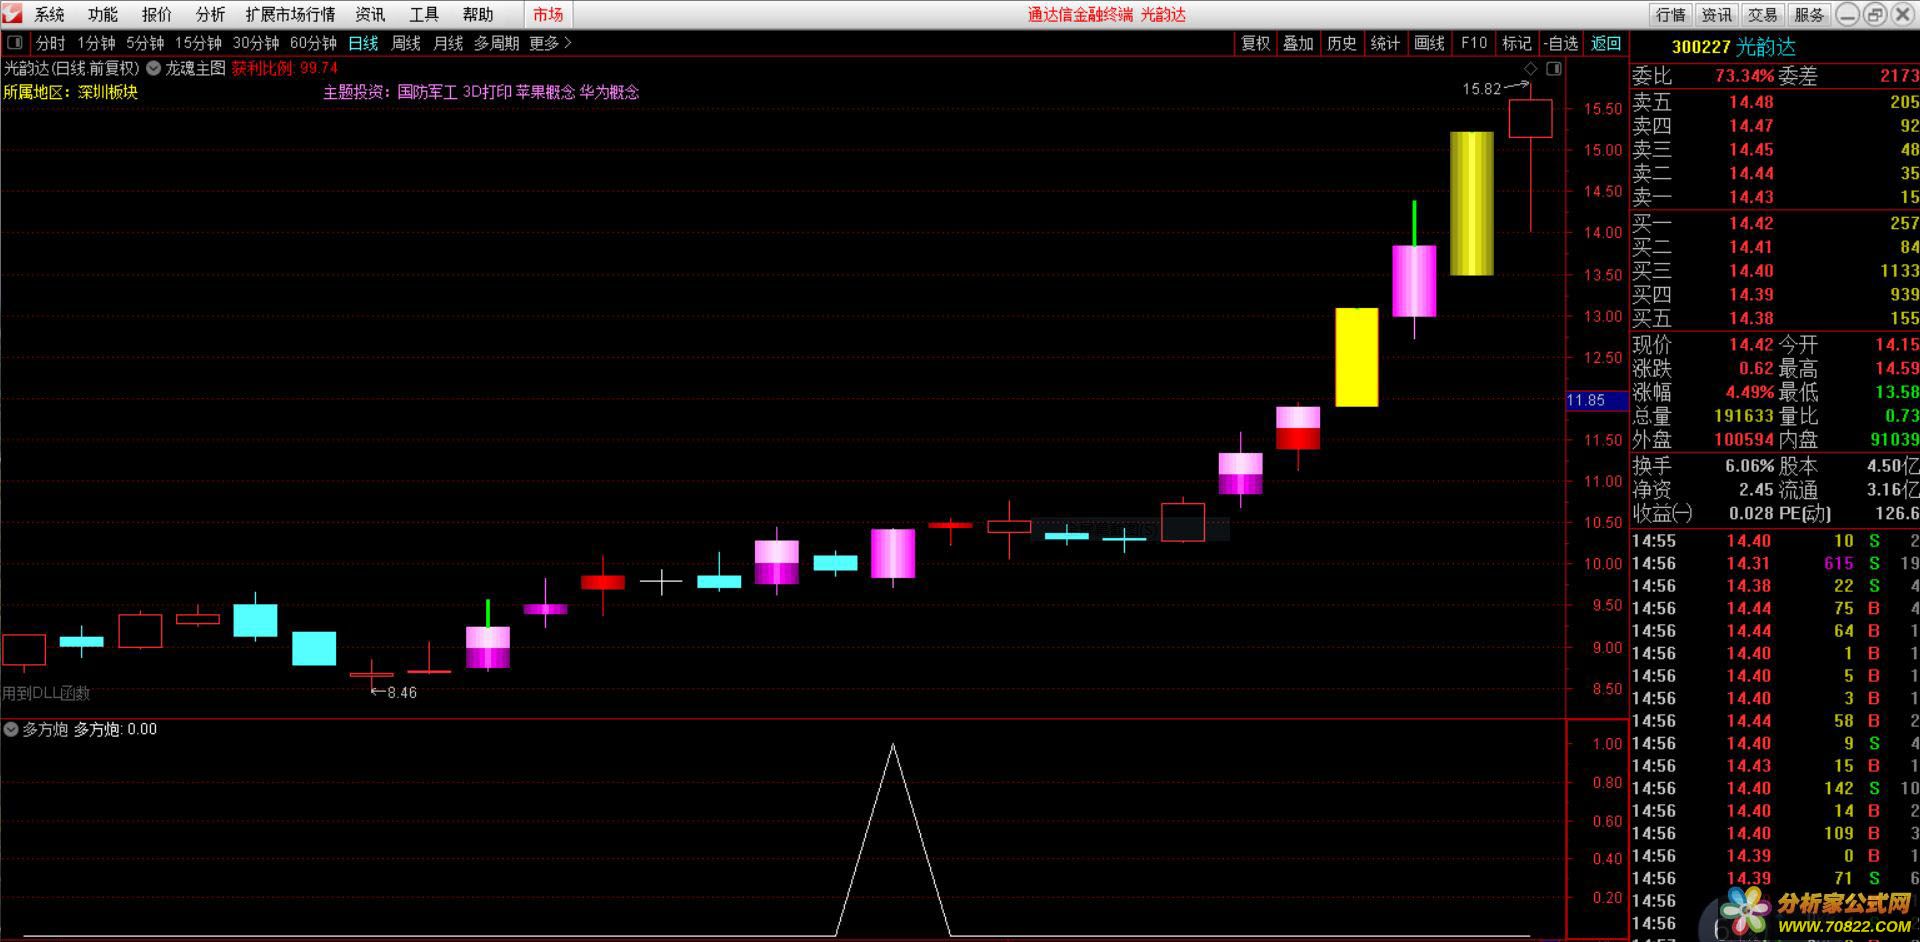Click stock code 300227 in quote header
Image resolution: width=1920 pixels, height=942 pixels.
click(1700, 47)
